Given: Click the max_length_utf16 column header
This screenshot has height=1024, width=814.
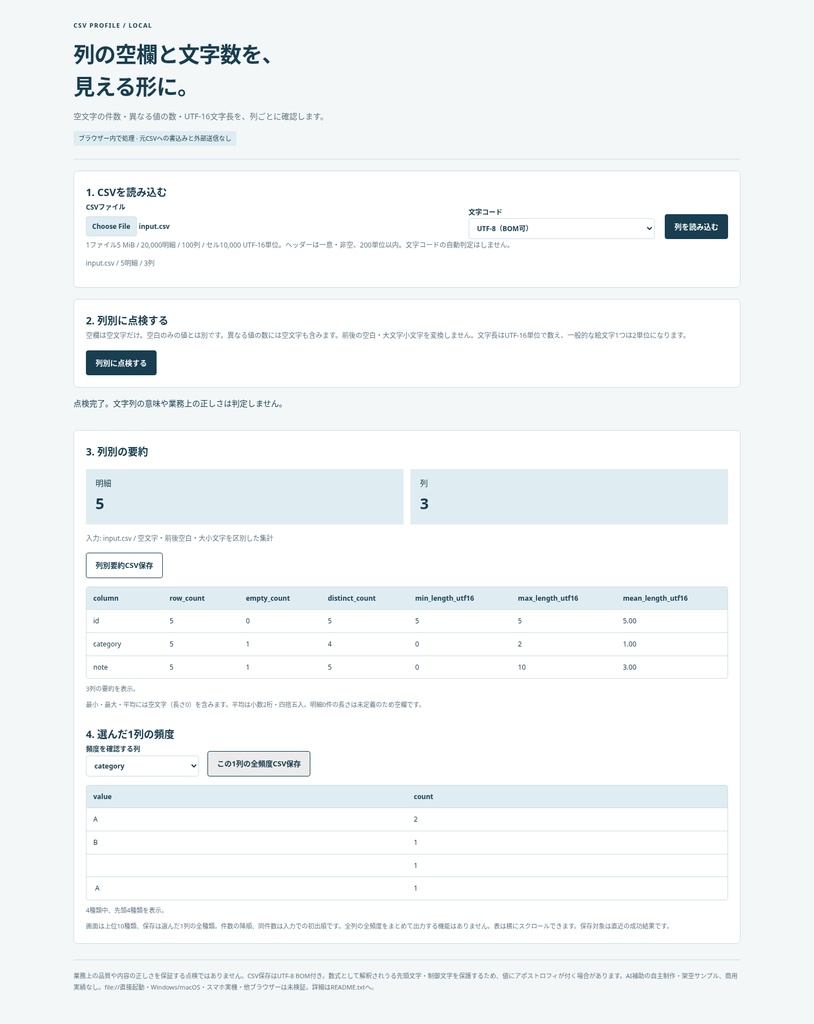Looking at the screenshot, I should click(x=548, y=598).
